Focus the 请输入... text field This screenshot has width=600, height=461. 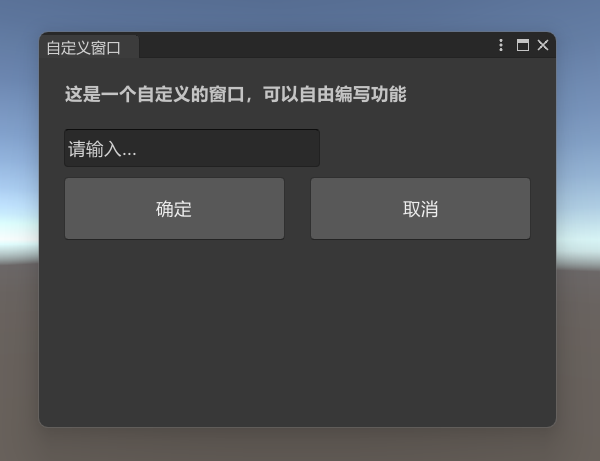(192, 148)
